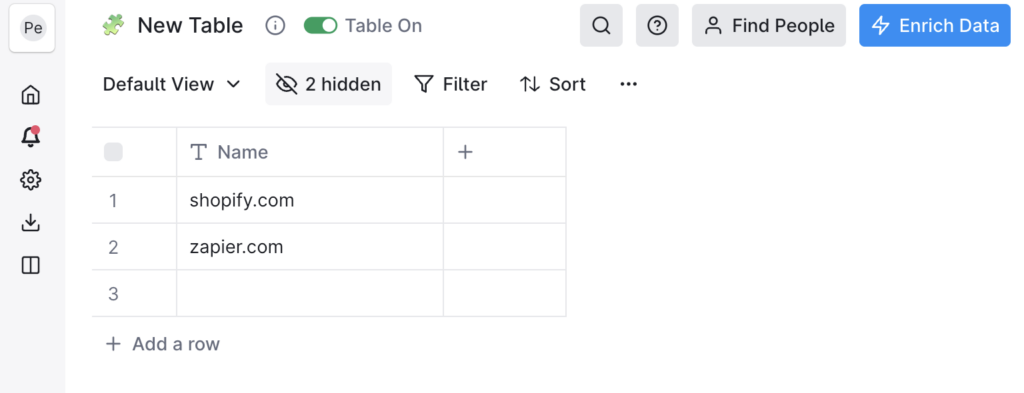This screenshot has height=393, width=1024.
Task: Click the Enrich Data button
Action: (x=935, y=25)
